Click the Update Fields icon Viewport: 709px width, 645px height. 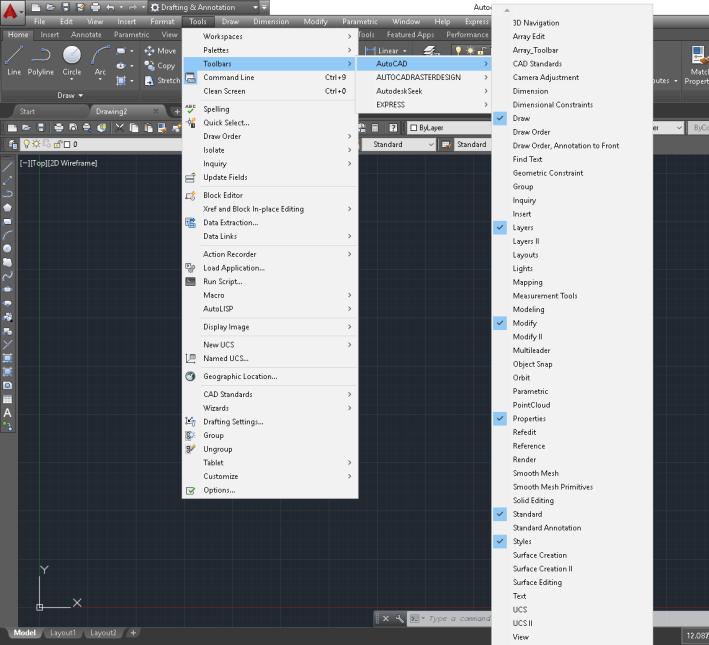coord(190,177)
